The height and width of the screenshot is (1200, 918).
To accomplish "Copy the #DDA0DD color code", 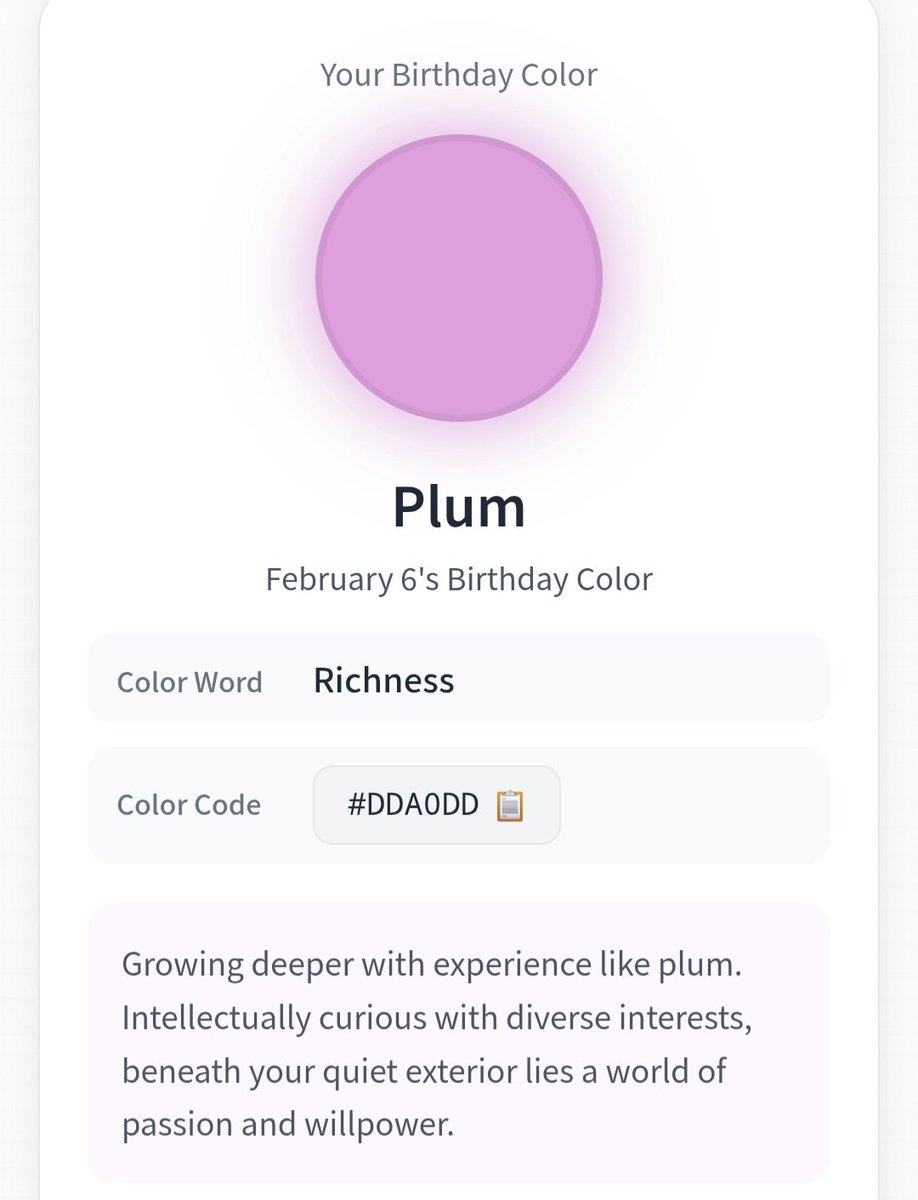I will (437, 805).
